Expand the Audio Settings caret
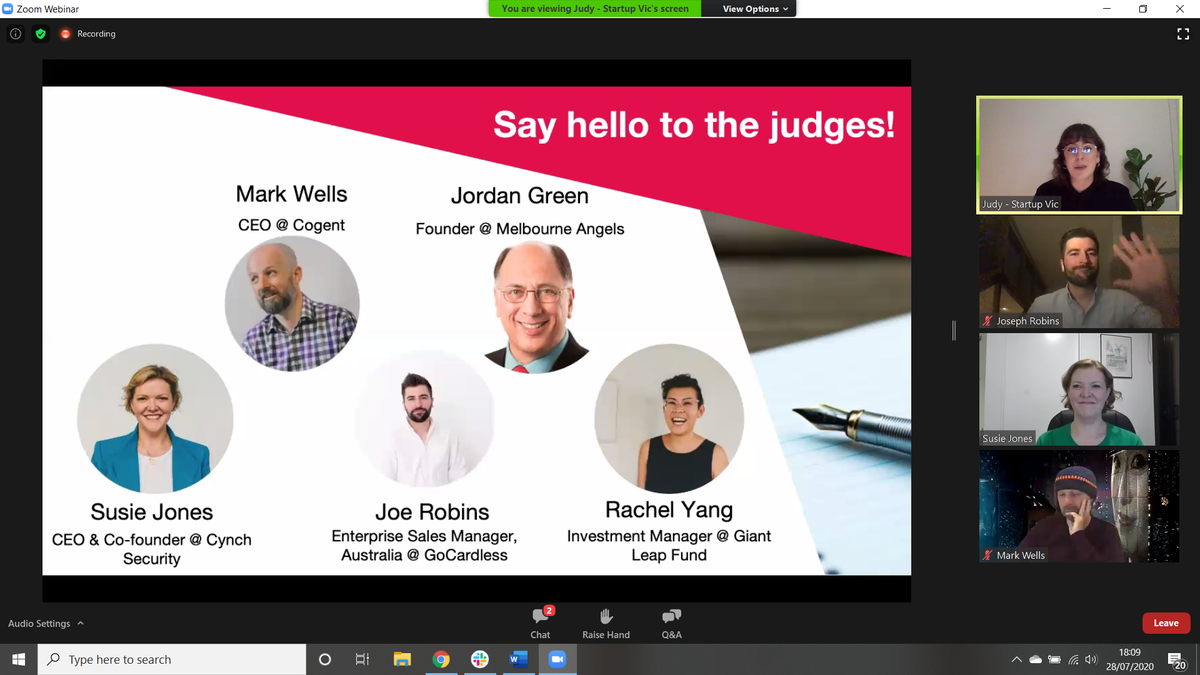Image resolution: width=1200 pixels, height=675 pixels. tap(81, 623)
